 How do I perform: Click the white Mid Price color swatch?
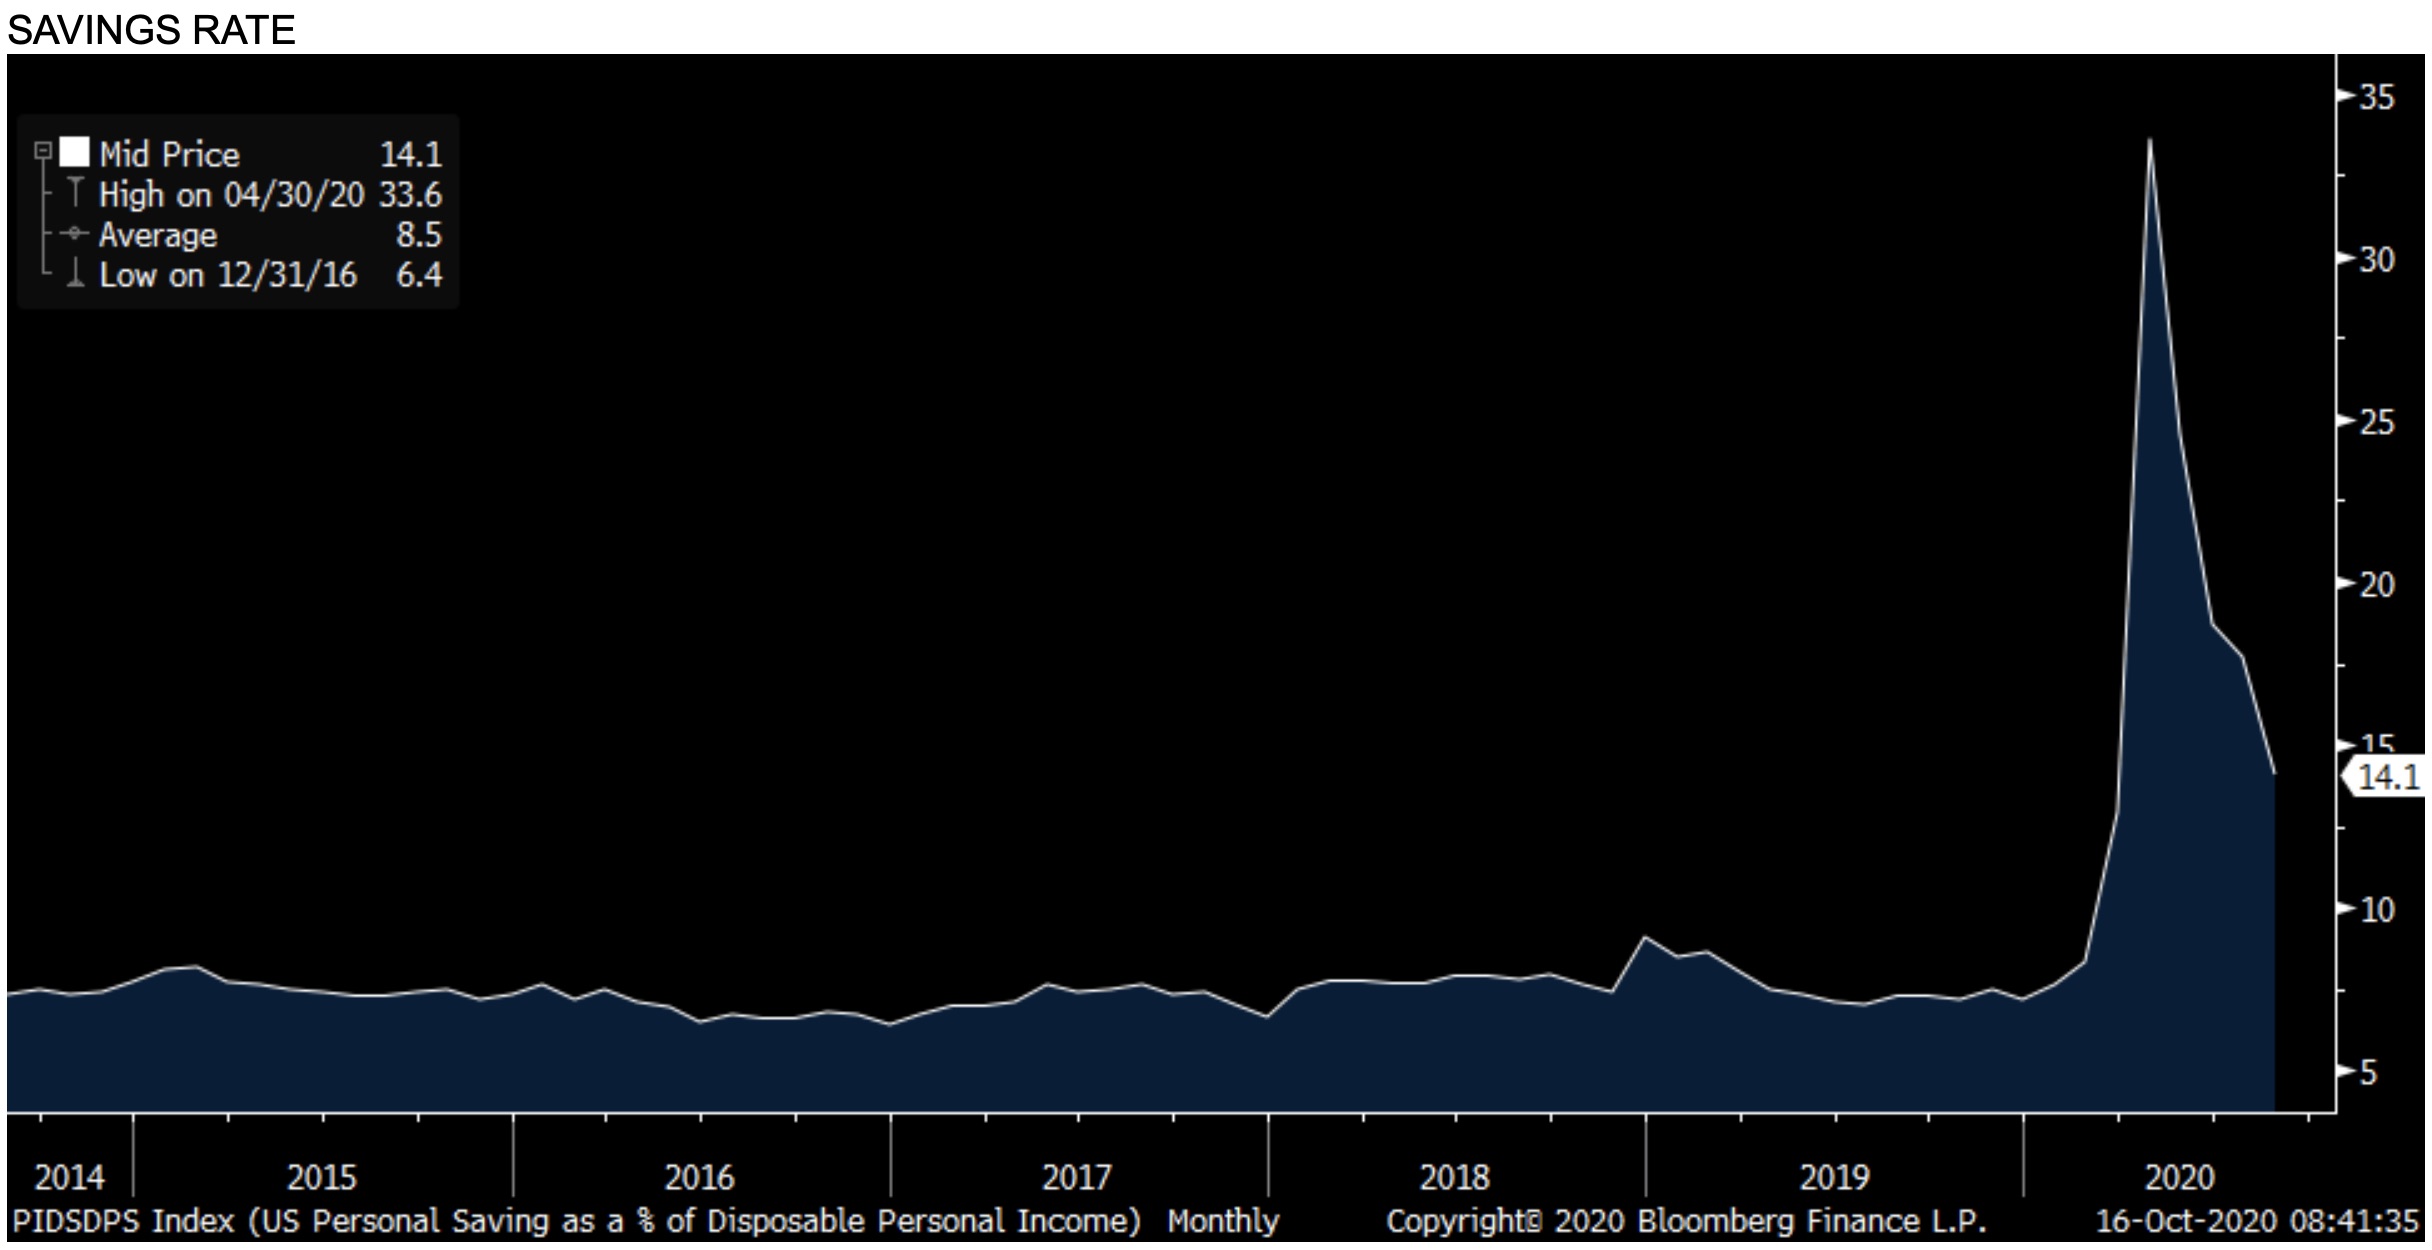pyautogui.click(x=74, y=152)
